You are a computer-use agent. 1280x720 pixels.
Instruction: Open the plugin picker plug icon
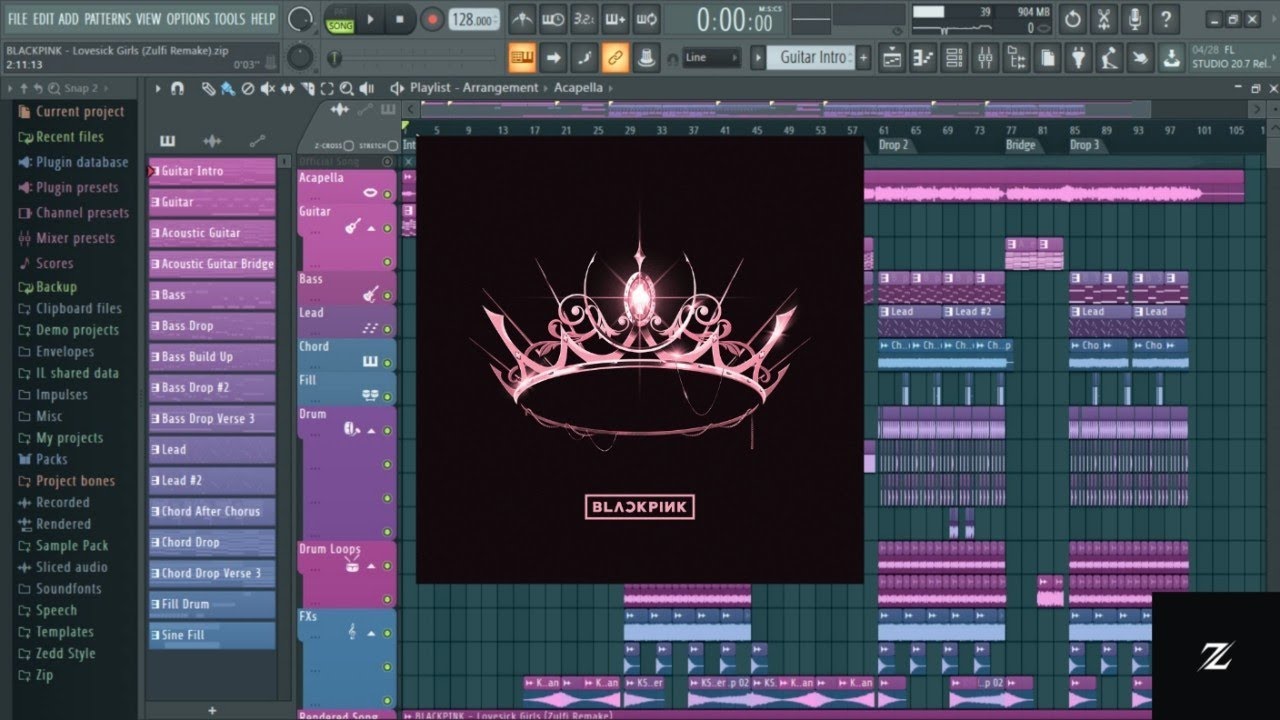pos(1078,58)
